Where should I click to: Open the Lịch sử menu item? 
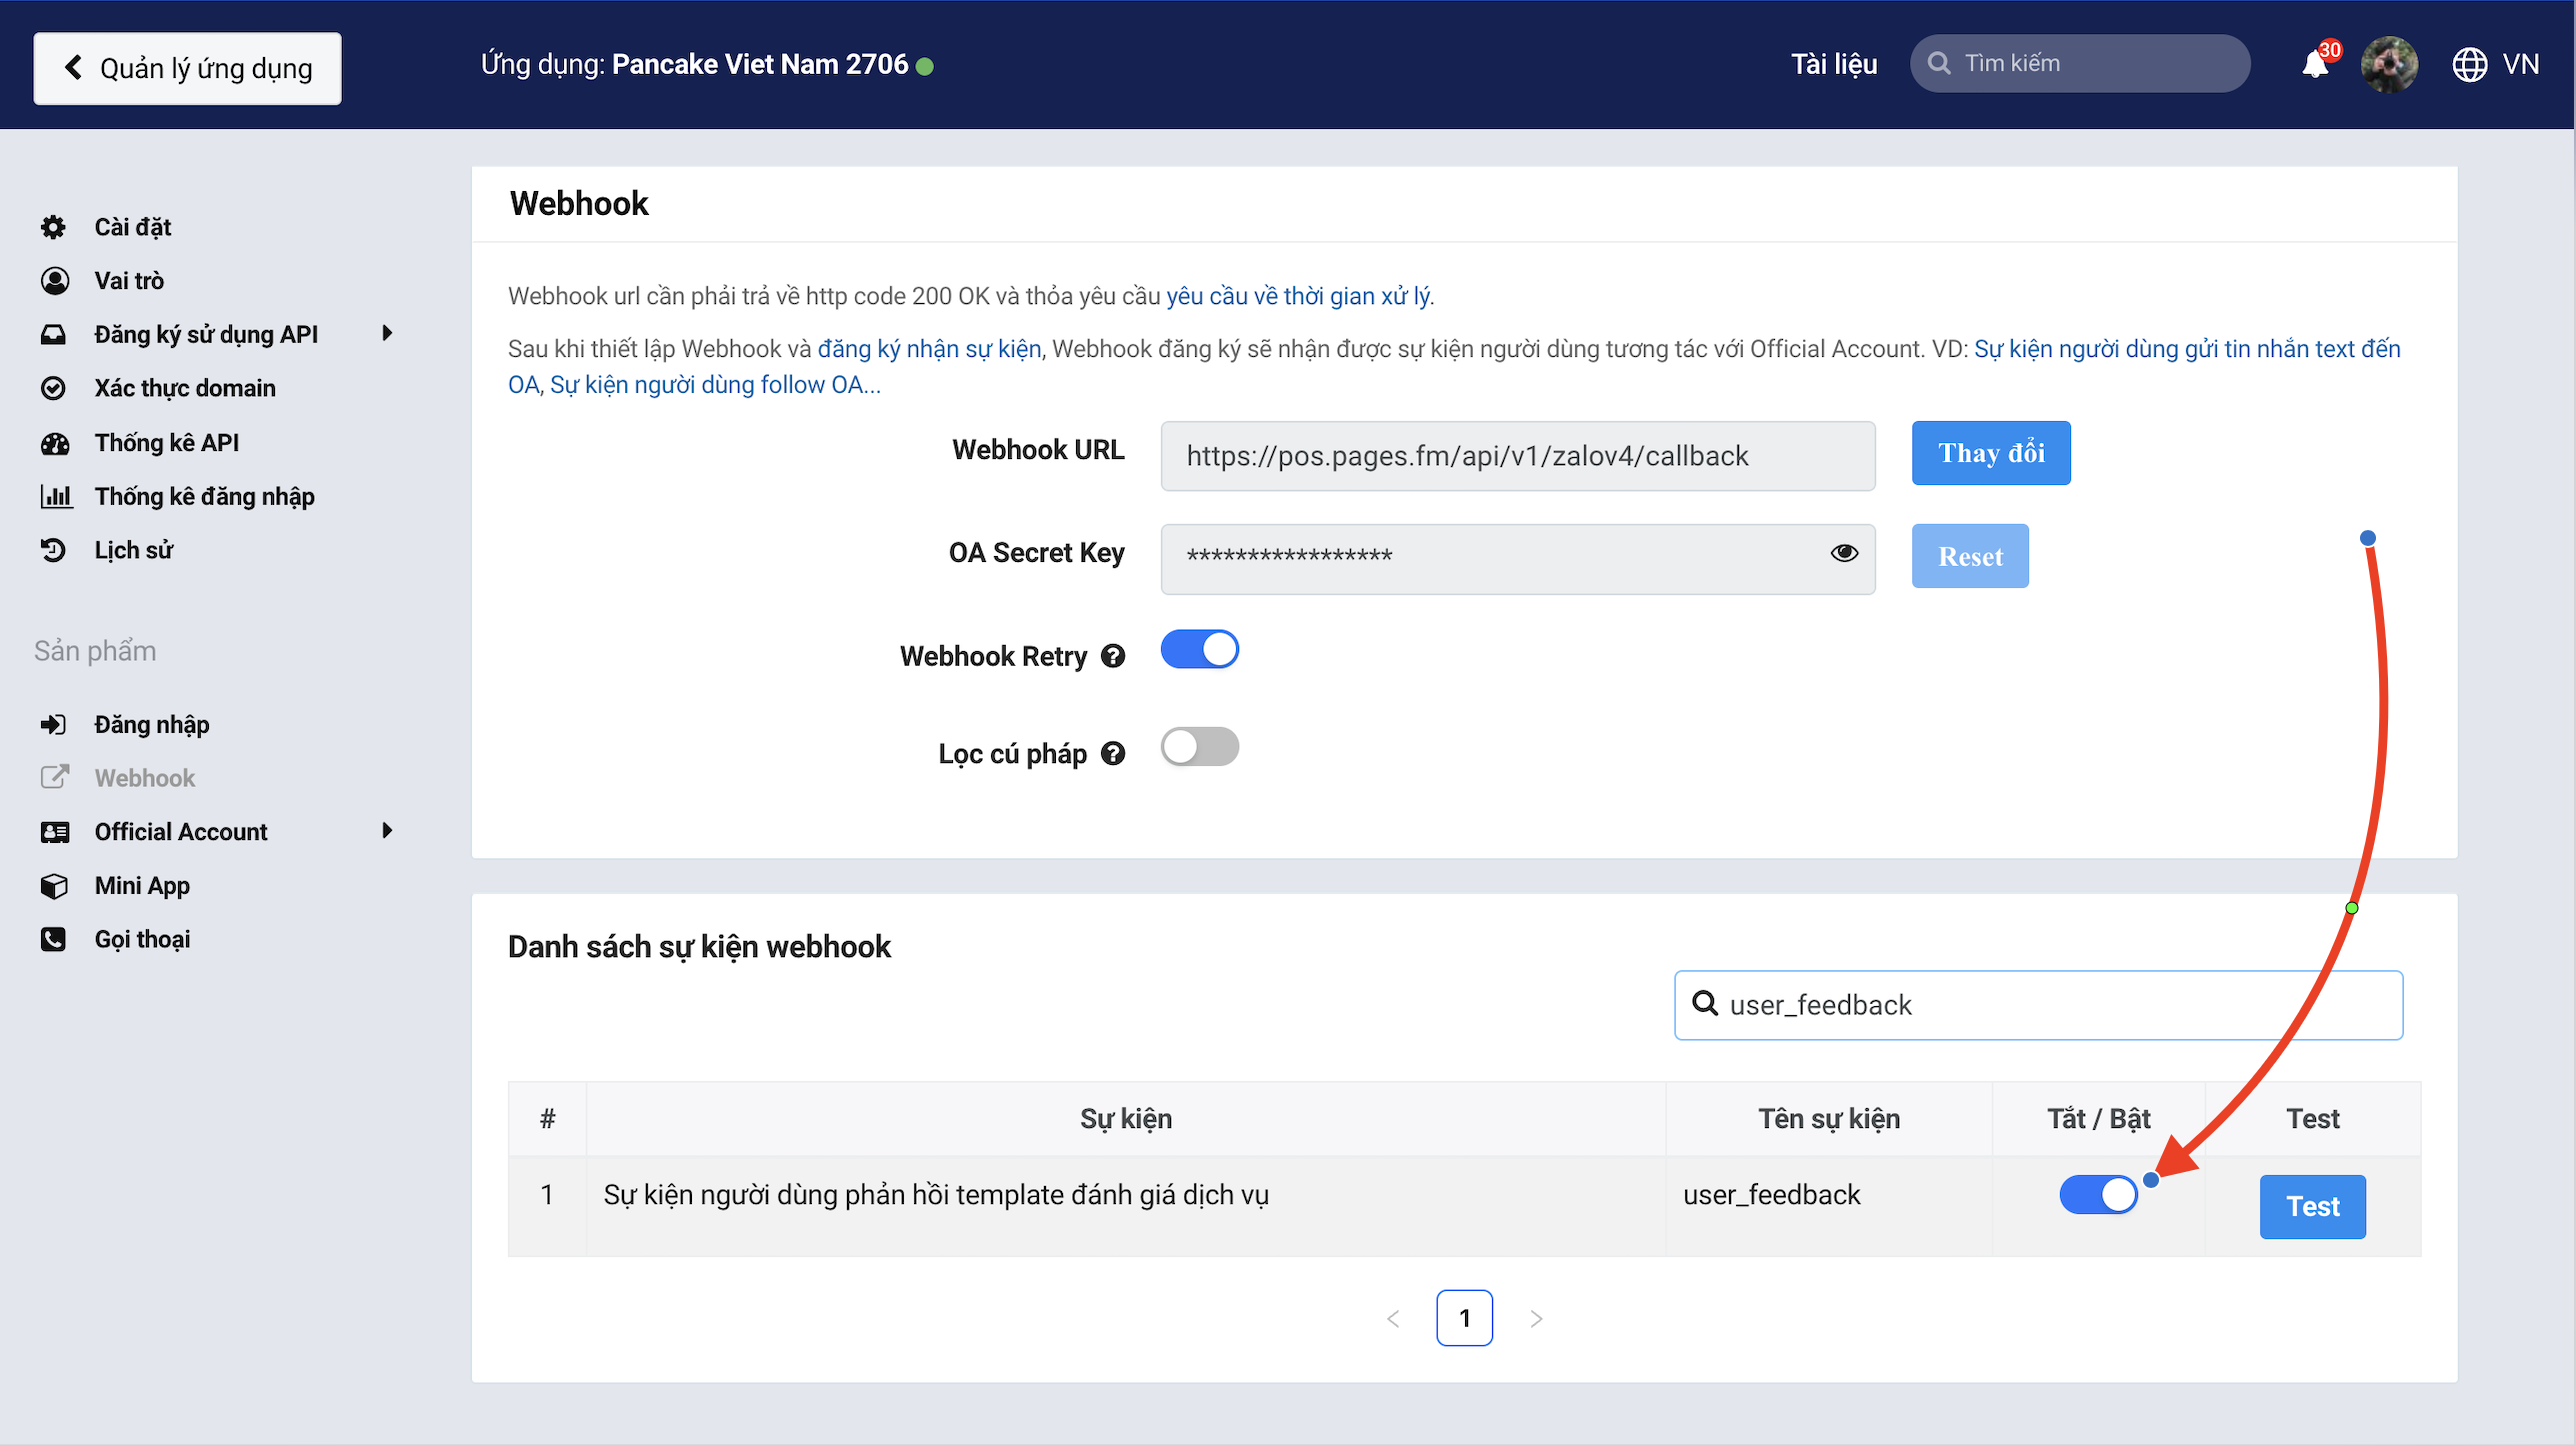tap(133, 550)
